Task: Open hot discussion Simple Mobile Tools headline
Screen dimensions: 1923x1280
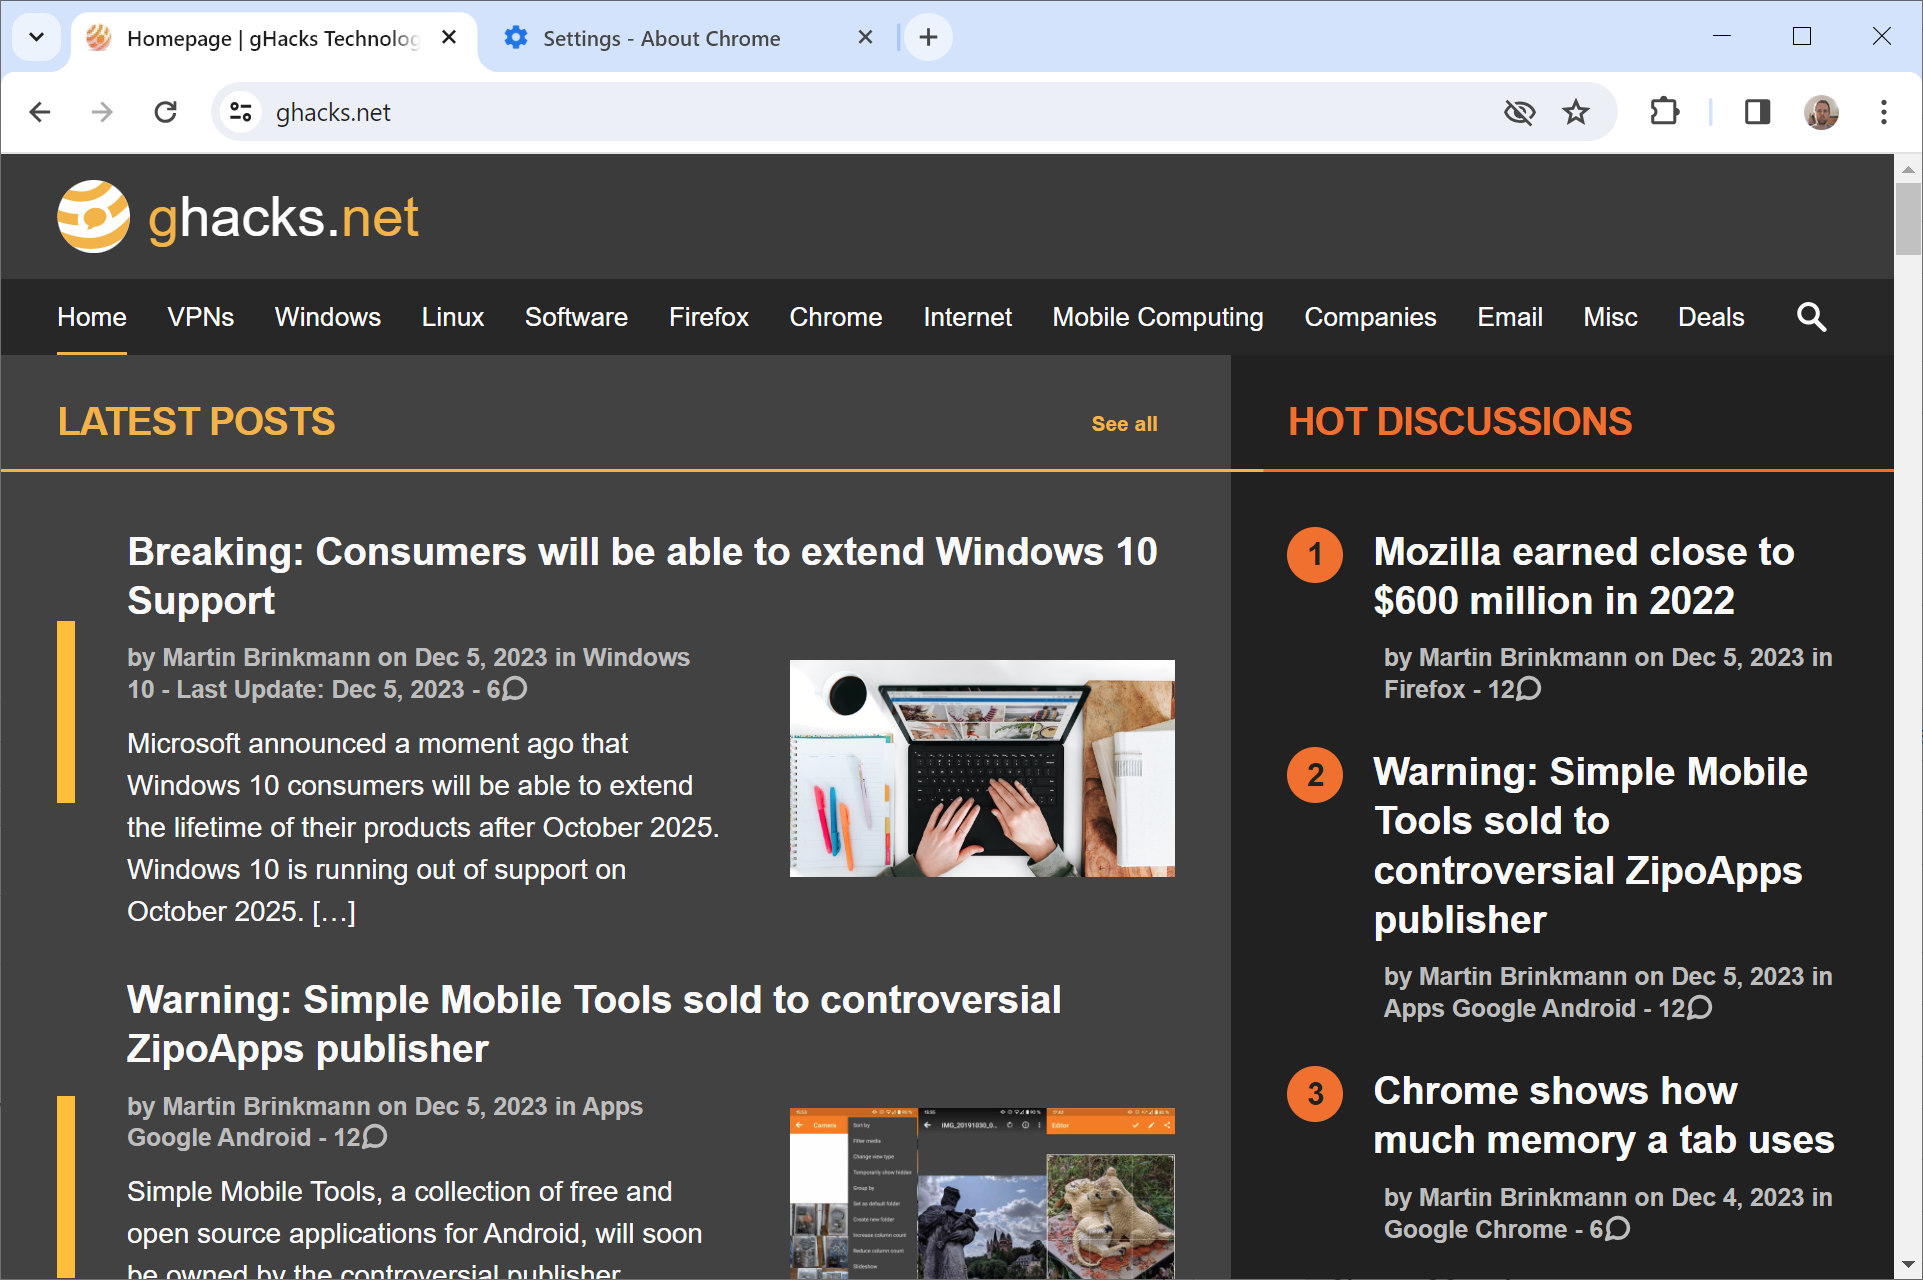Action: pos(1591,845)
